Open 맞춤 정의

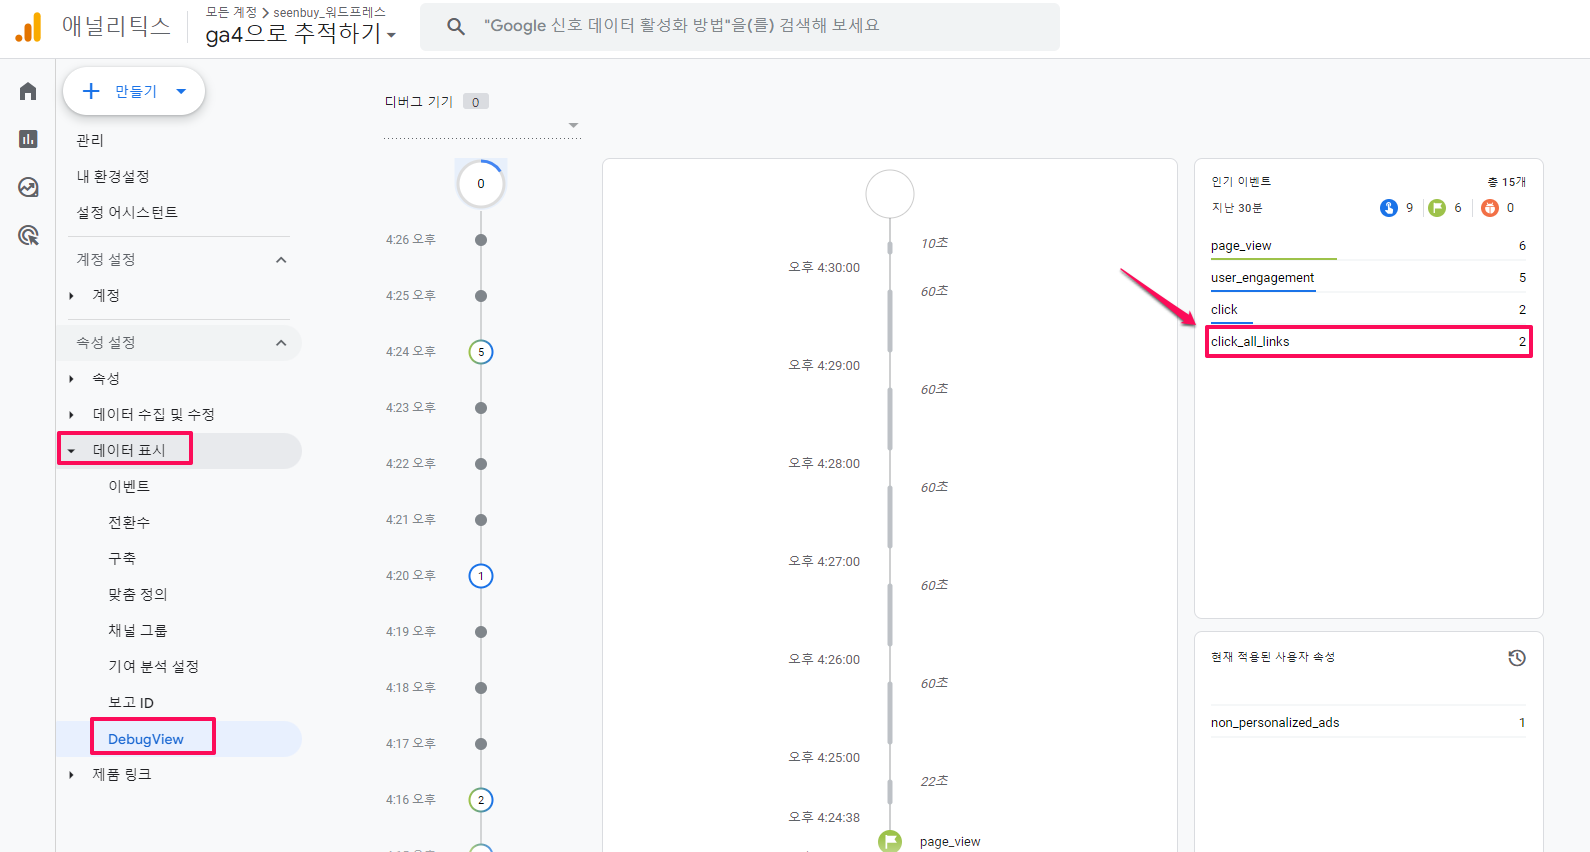pos(138,594)
